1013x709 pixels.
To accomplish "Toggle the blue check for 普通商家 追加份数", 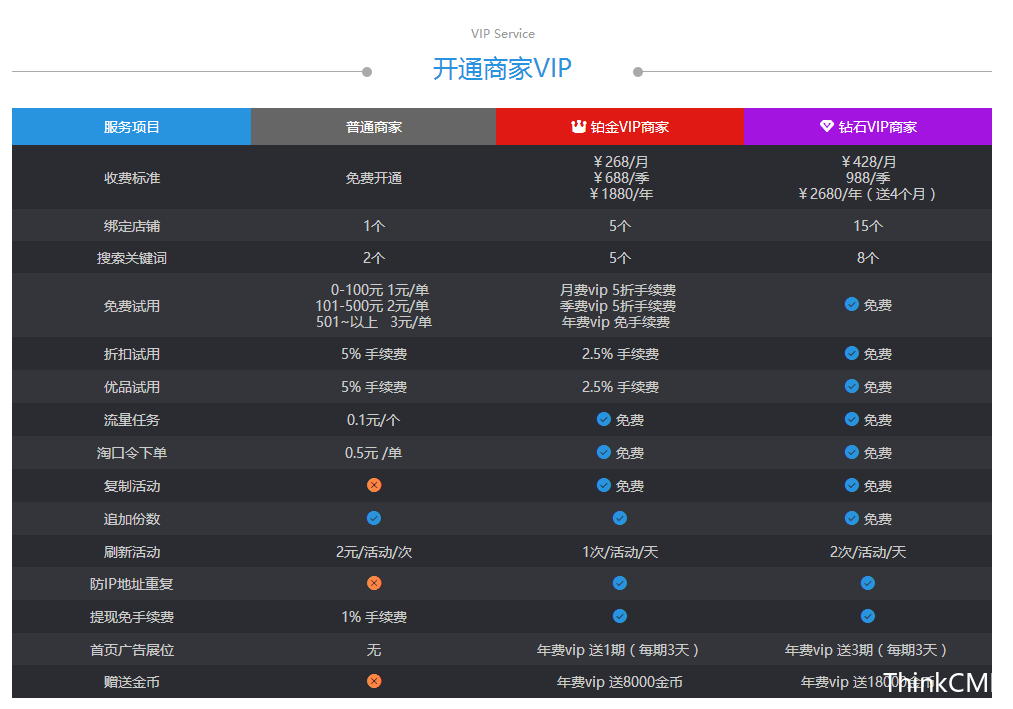I will click(373, 518).
